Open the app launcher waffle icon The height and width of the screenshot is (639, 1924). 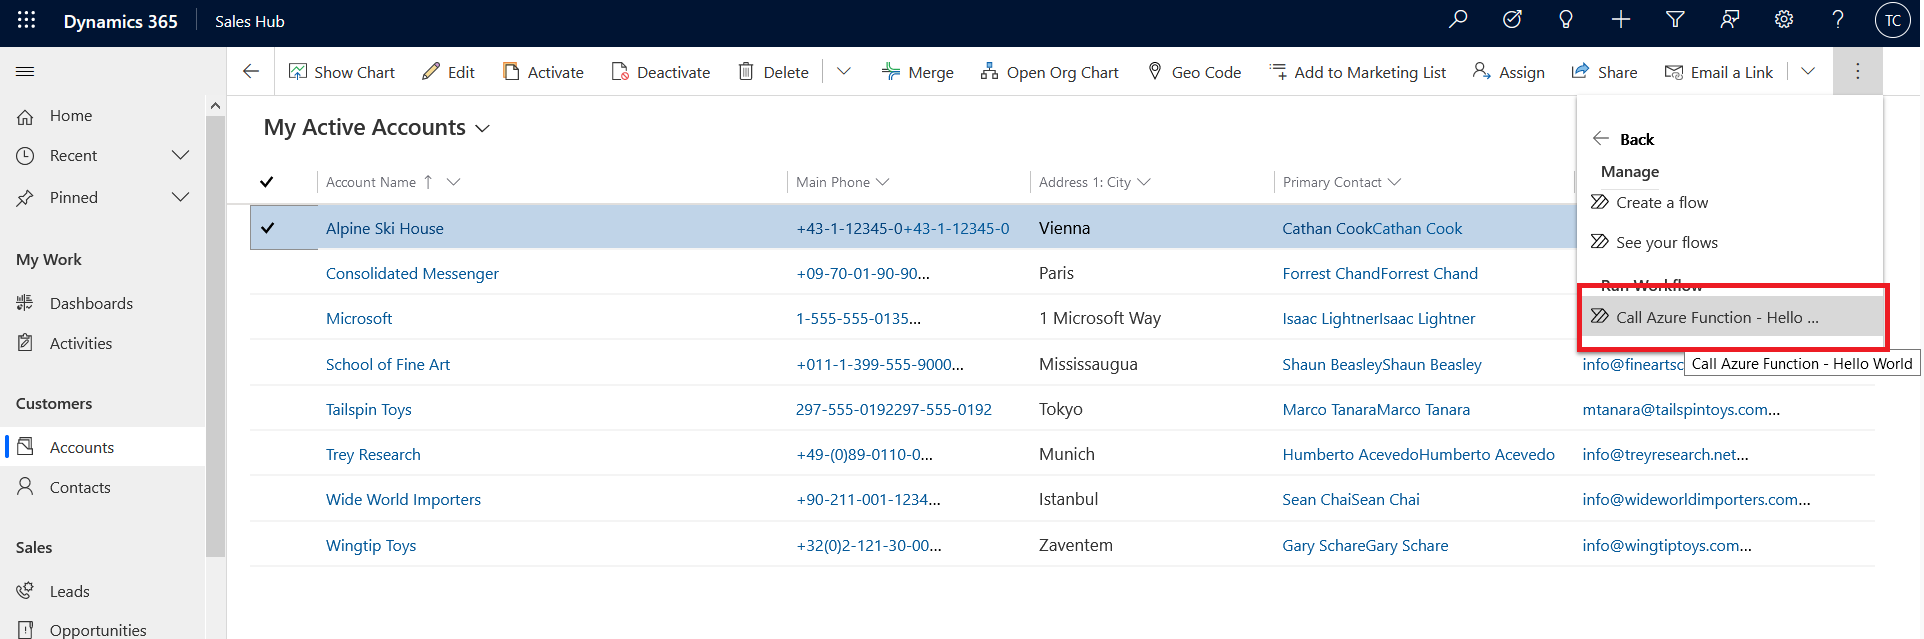click(26, 21)
